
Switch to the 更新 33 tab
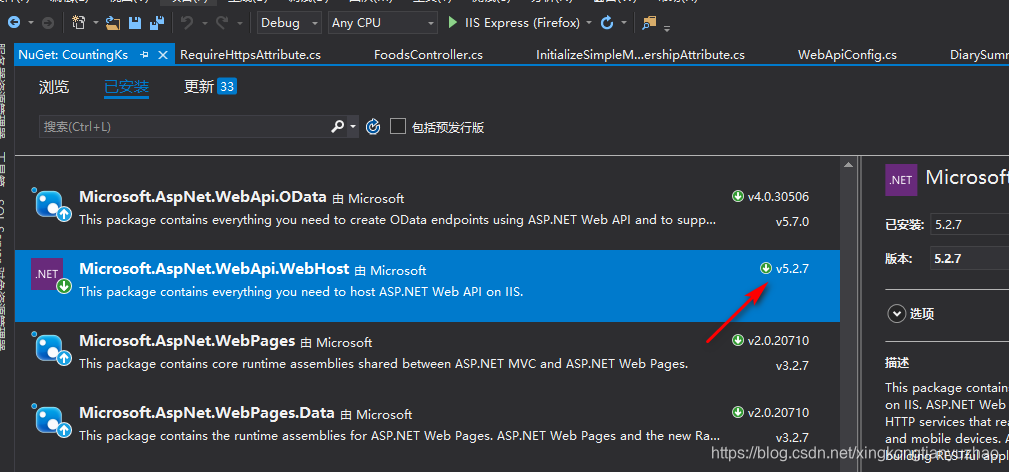(210, 86)
